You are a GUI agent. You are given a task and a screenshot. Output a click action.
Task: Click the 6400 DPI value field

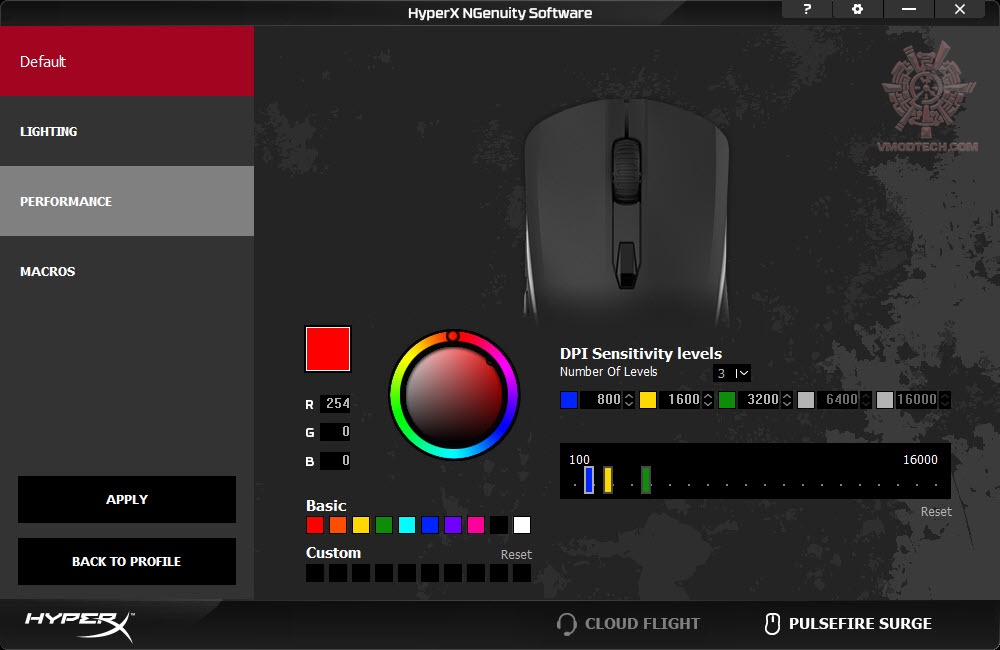(838, 399)
